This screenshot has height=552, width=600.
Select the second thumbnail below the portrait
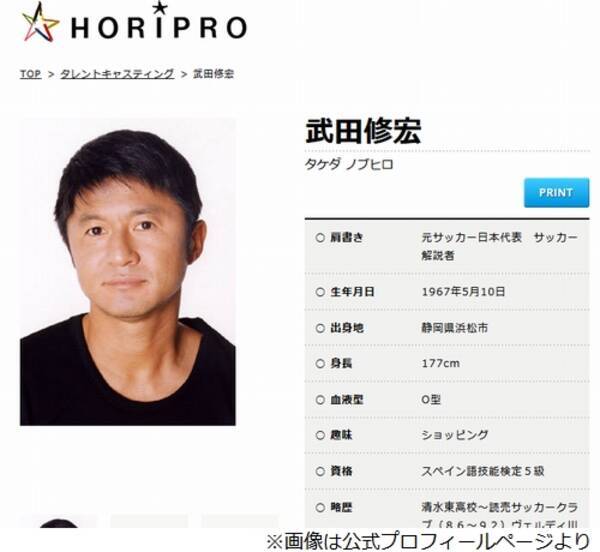(x=149, y=521)
